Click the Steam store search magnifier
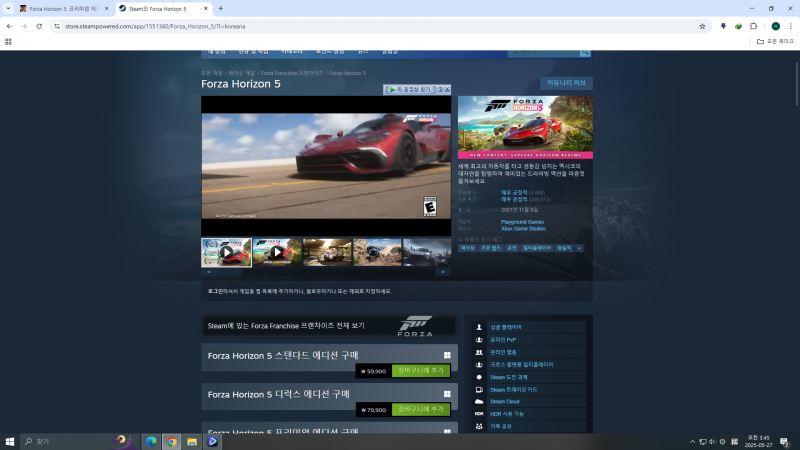This screenshot has height=450, width=800. coord(585,52)
